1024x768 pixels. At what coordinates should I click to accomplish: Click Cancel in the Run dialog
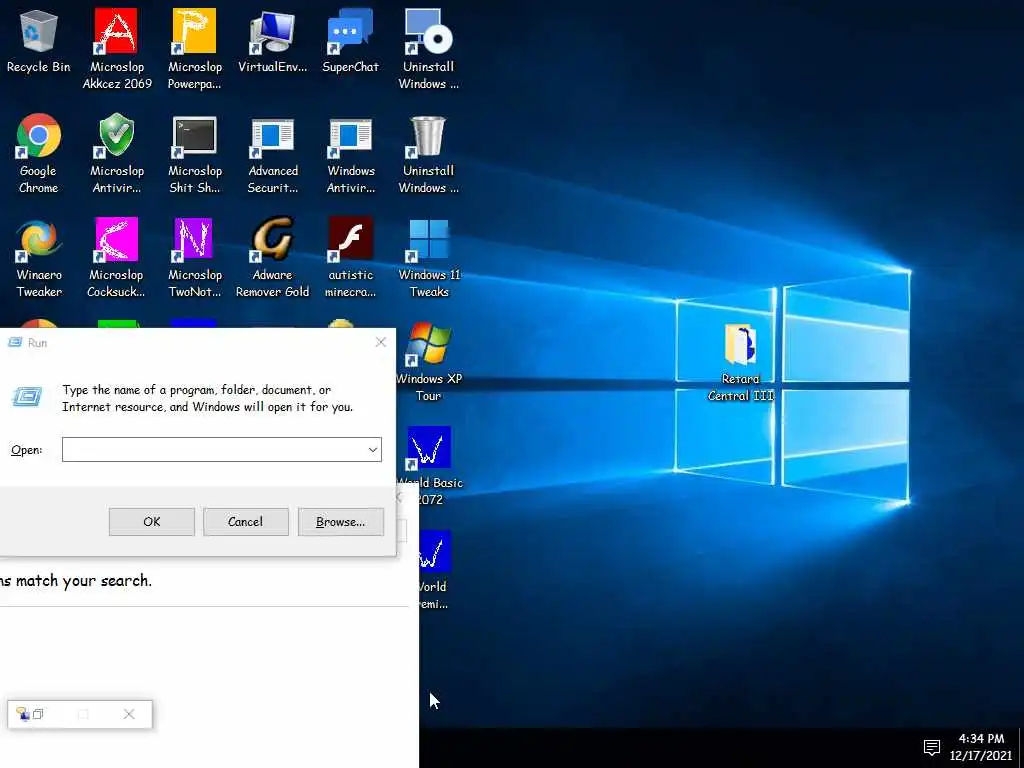click(246, 522)
